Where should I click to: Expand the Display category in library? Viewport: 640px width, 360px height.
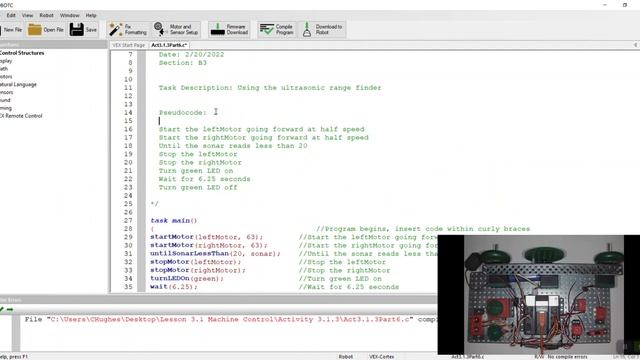click(x=6, y=61)
